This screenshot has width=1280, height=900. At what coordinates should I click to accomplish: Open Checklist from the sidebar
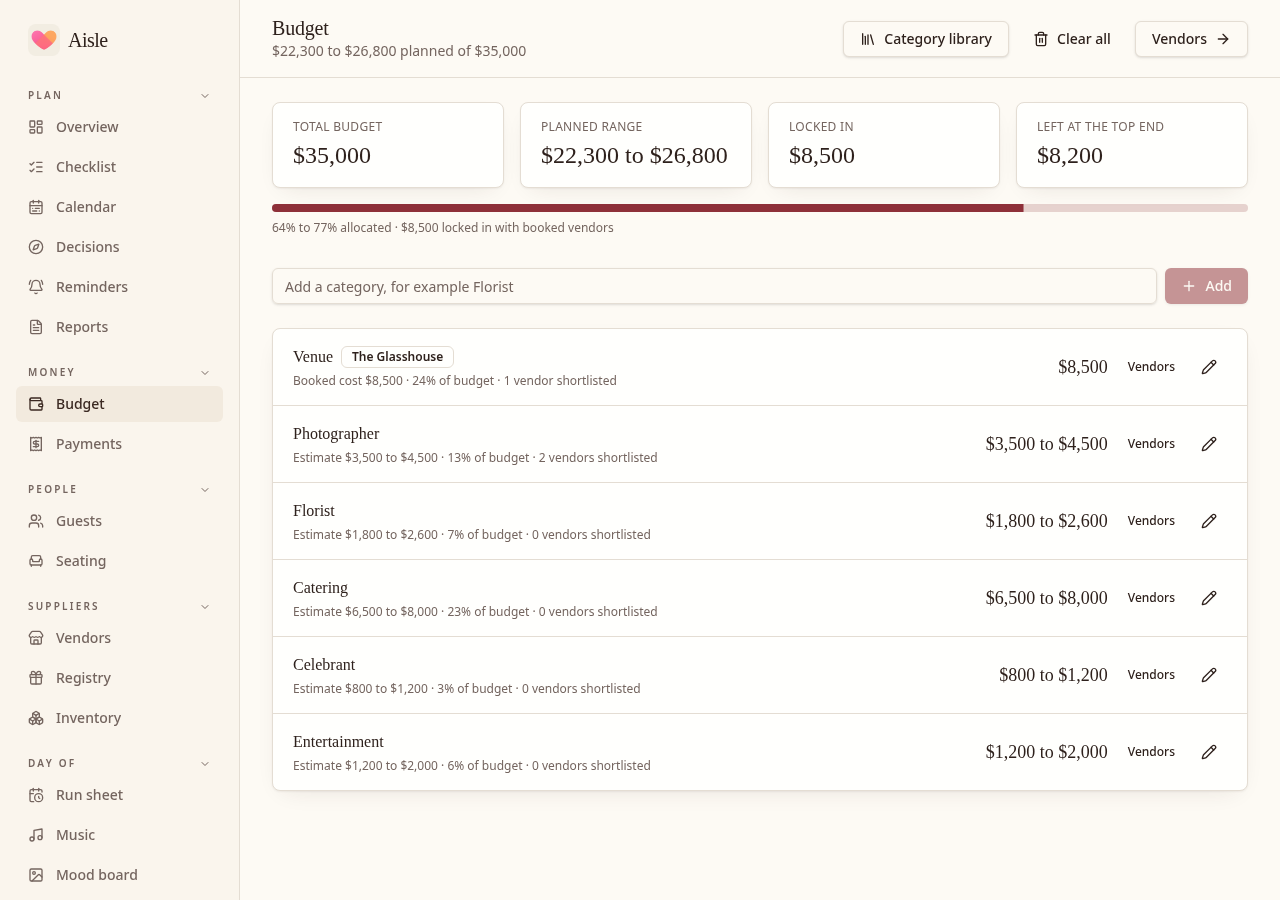click(x=119, y=167)
